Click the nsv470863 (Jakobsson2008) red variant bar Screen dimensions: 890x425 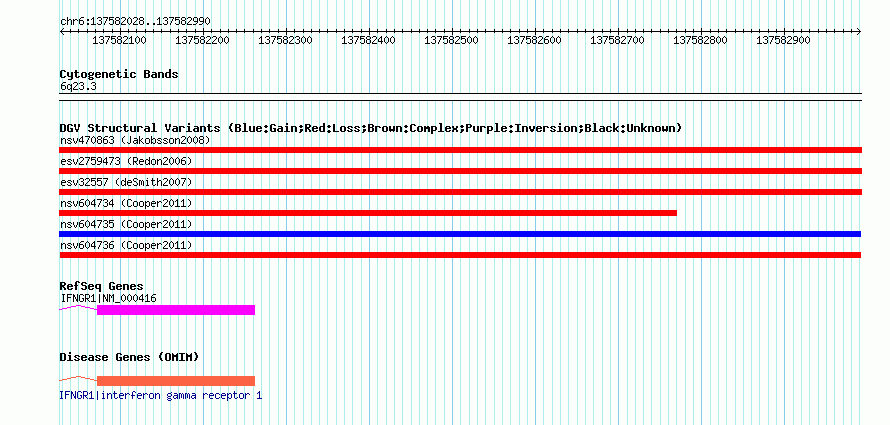[x=460, y=150]
